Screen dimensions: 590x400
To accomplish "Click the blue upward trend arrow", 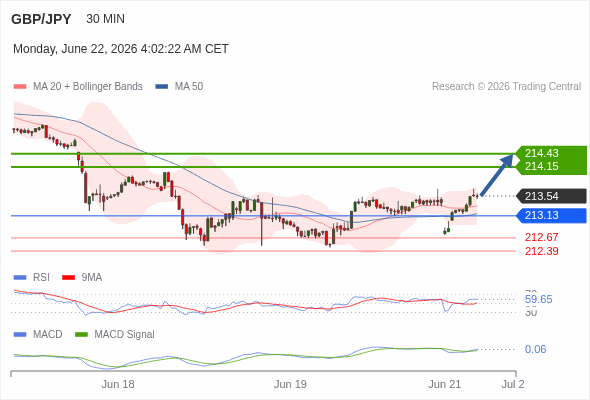I will pyautogui.click(x=497, y=175).
